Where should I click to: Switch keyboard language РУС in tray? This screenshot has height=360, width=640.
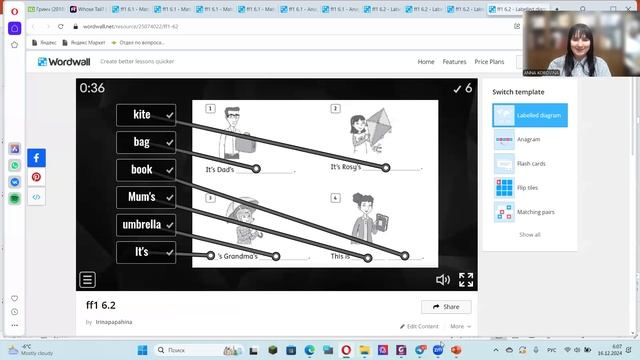[x=551, y=350]
